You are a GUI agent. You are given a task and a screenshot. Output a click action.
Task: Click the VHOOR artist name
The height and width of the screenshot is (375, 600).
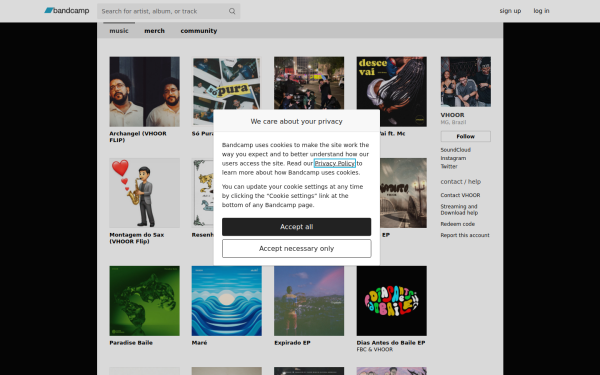click(452, 115)
